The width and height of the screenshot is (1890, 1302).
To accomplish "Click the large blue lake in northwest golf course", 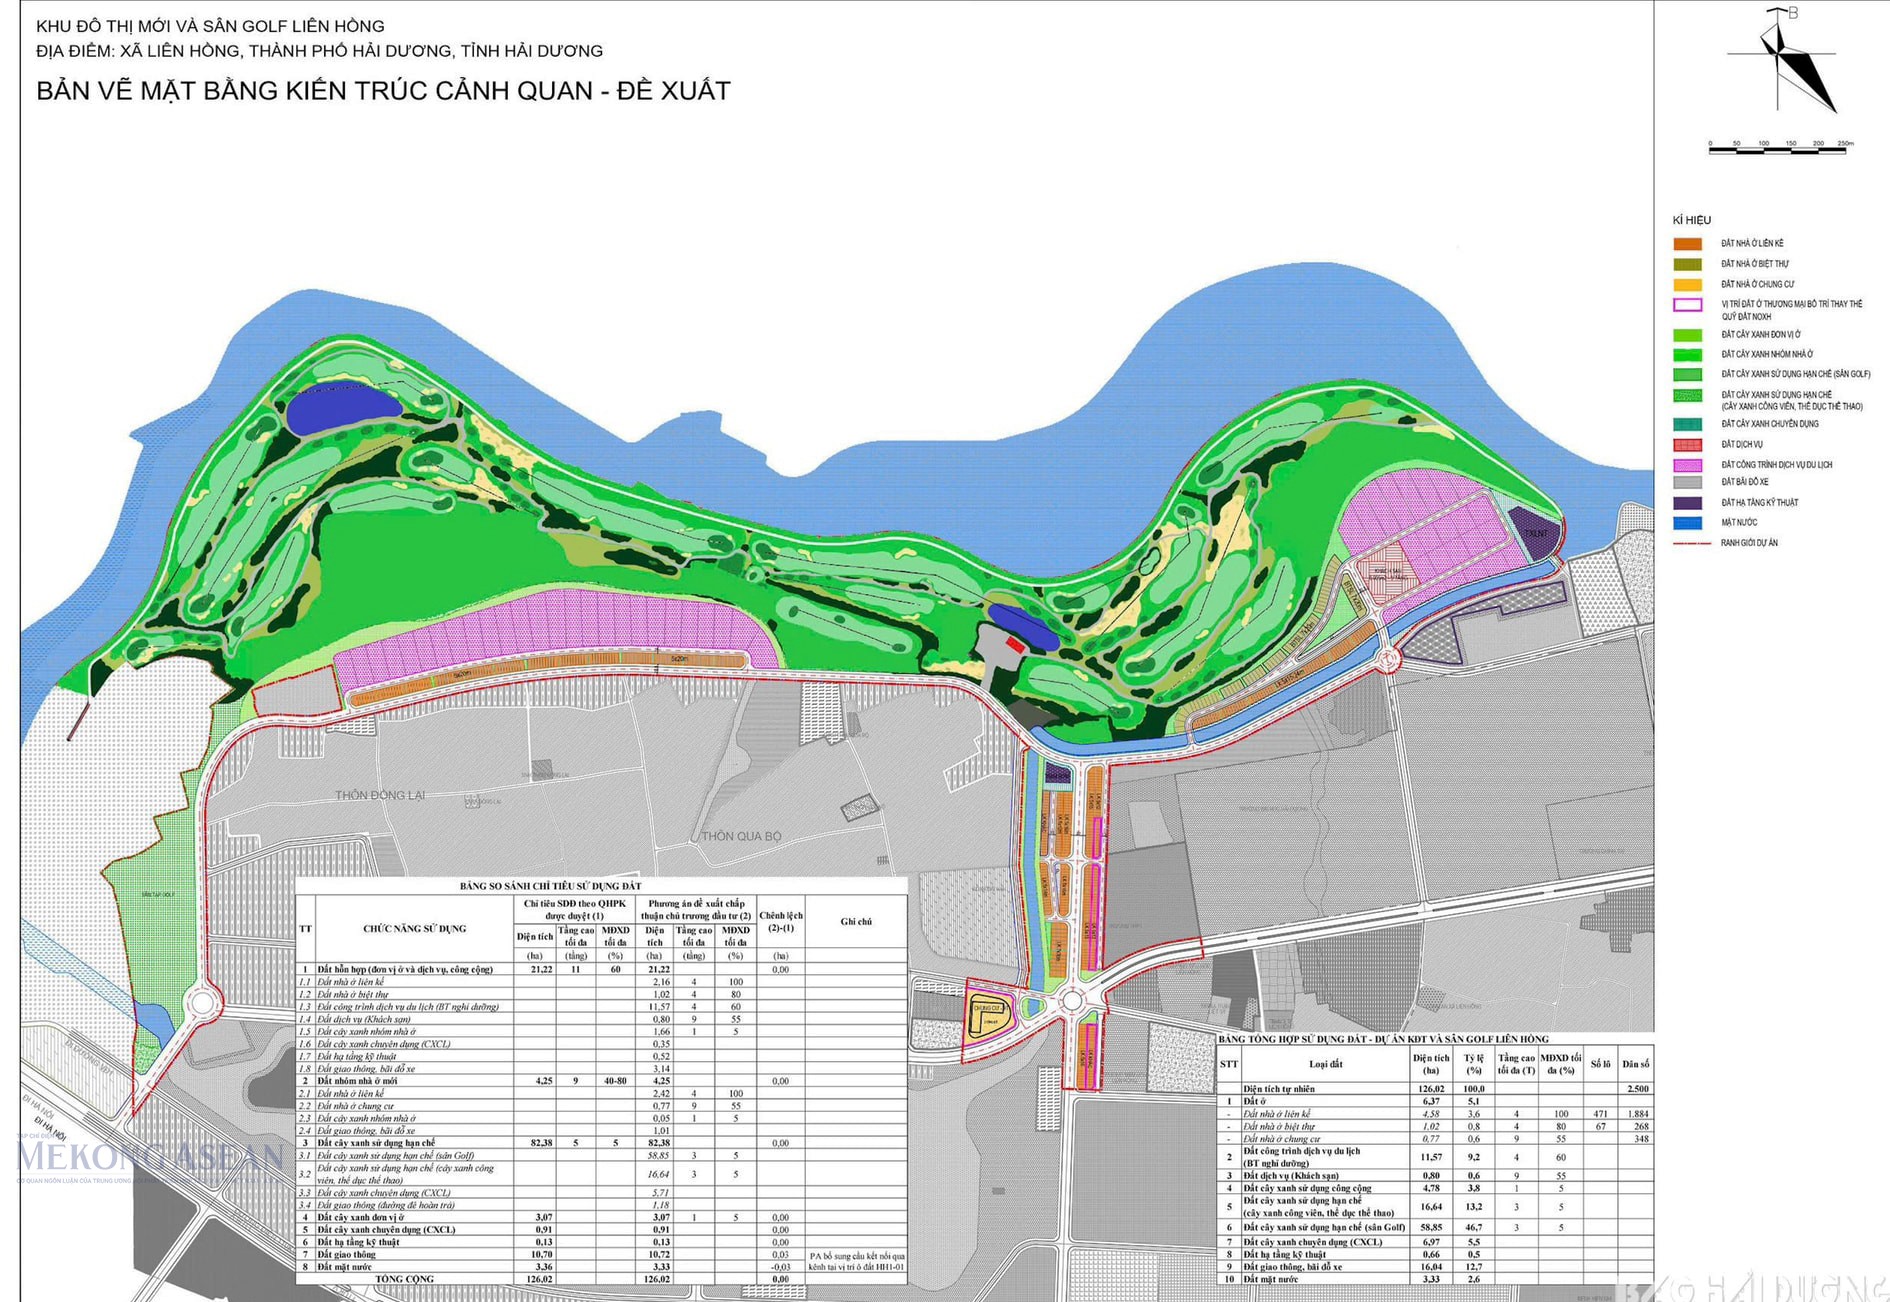I will (343, 408).
